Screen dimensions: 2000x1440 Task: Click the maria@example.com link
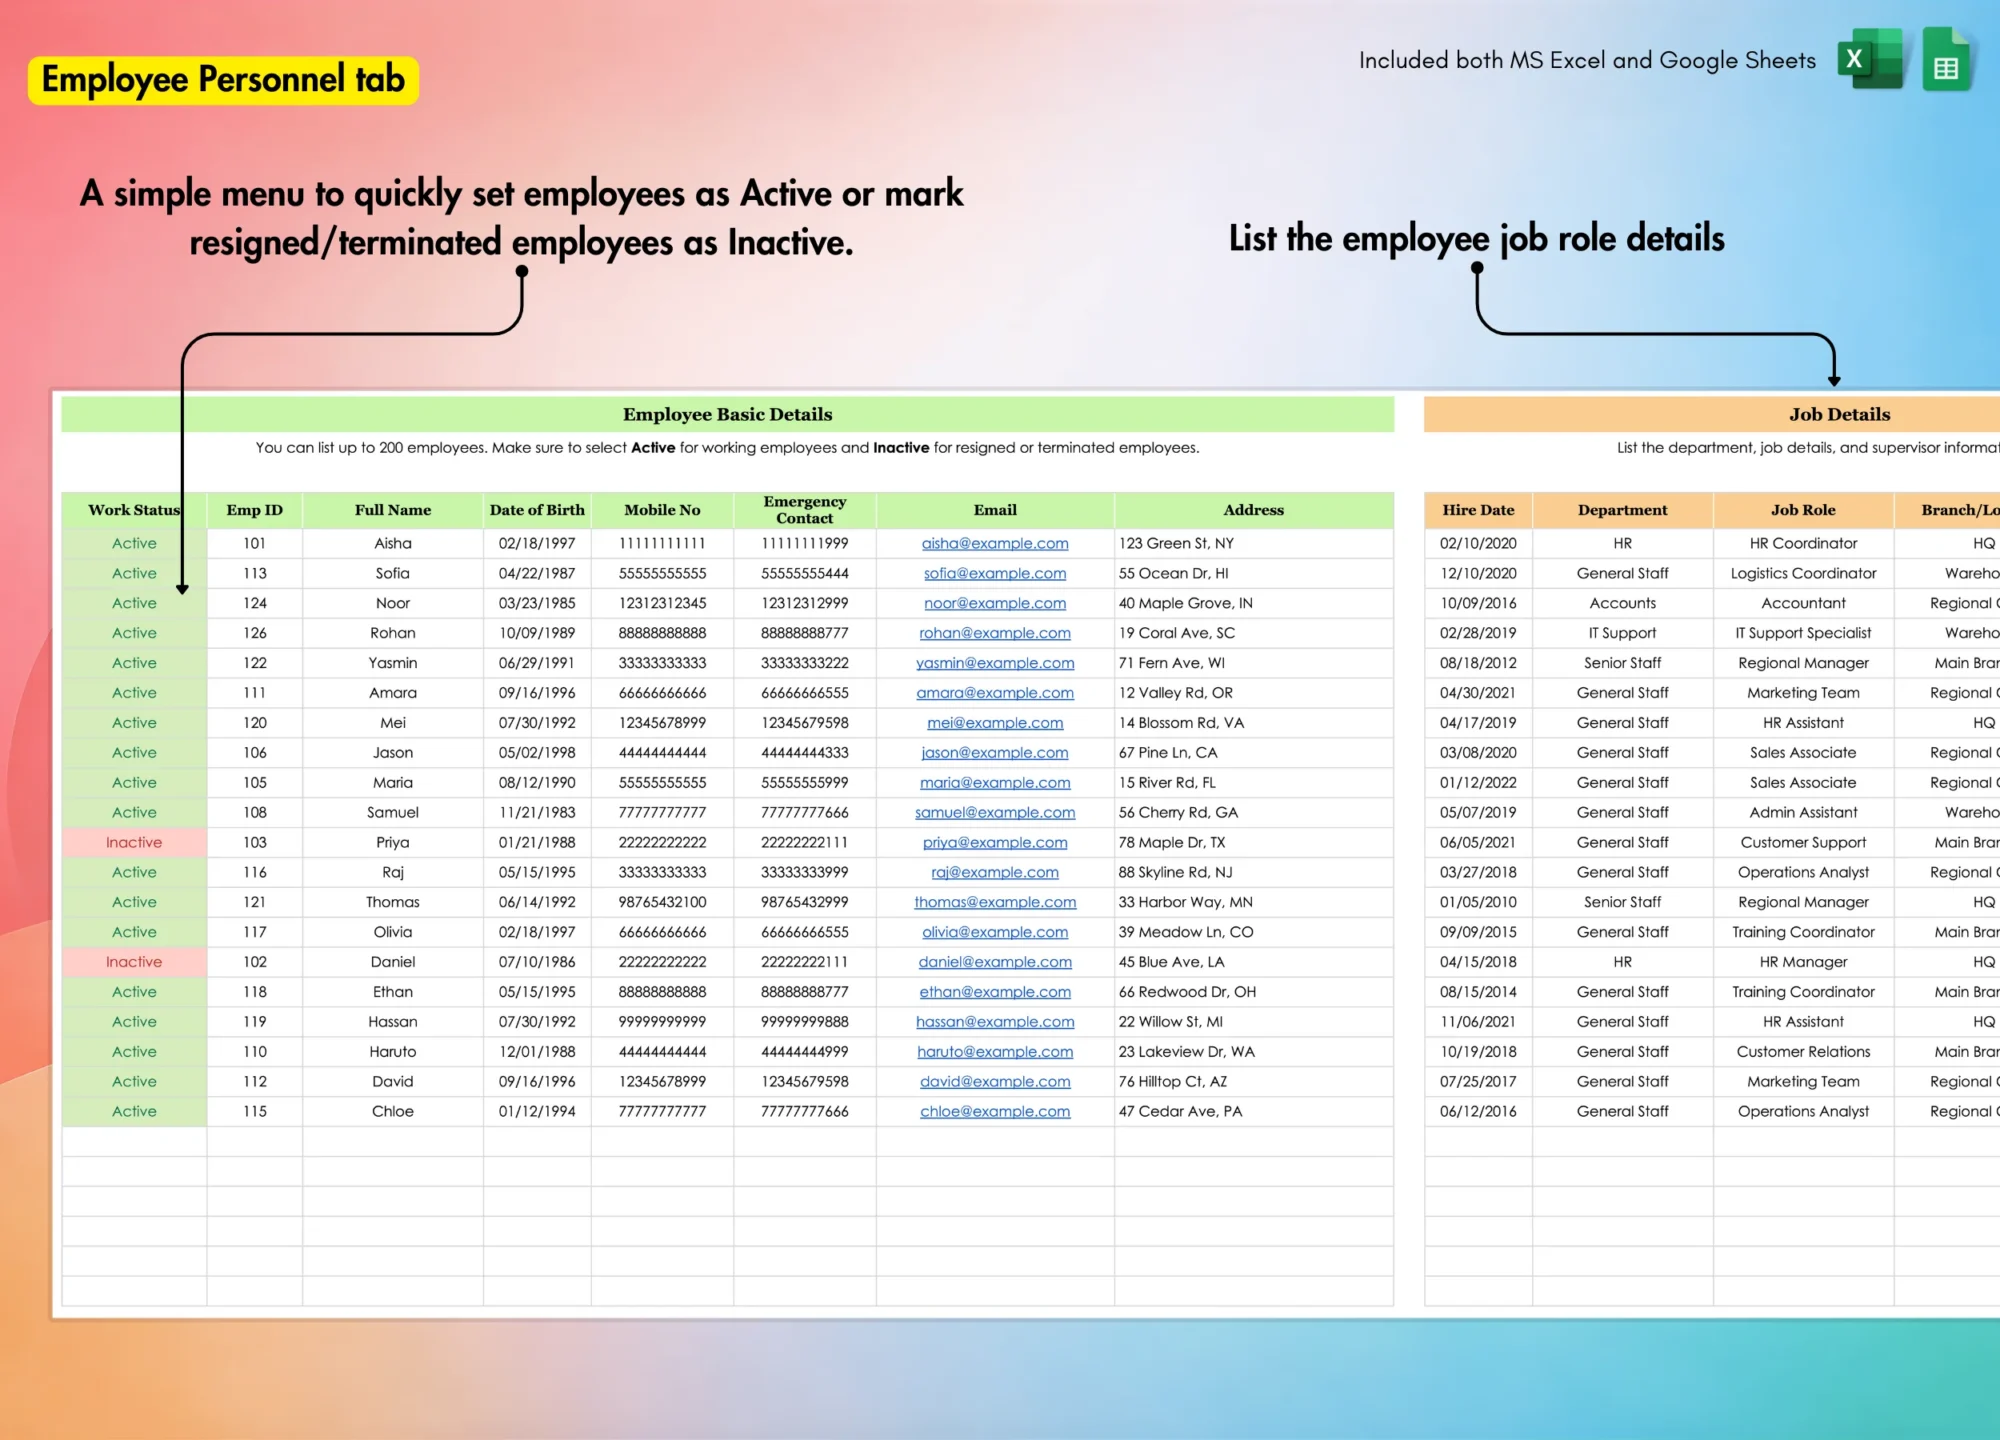(995, 783)
